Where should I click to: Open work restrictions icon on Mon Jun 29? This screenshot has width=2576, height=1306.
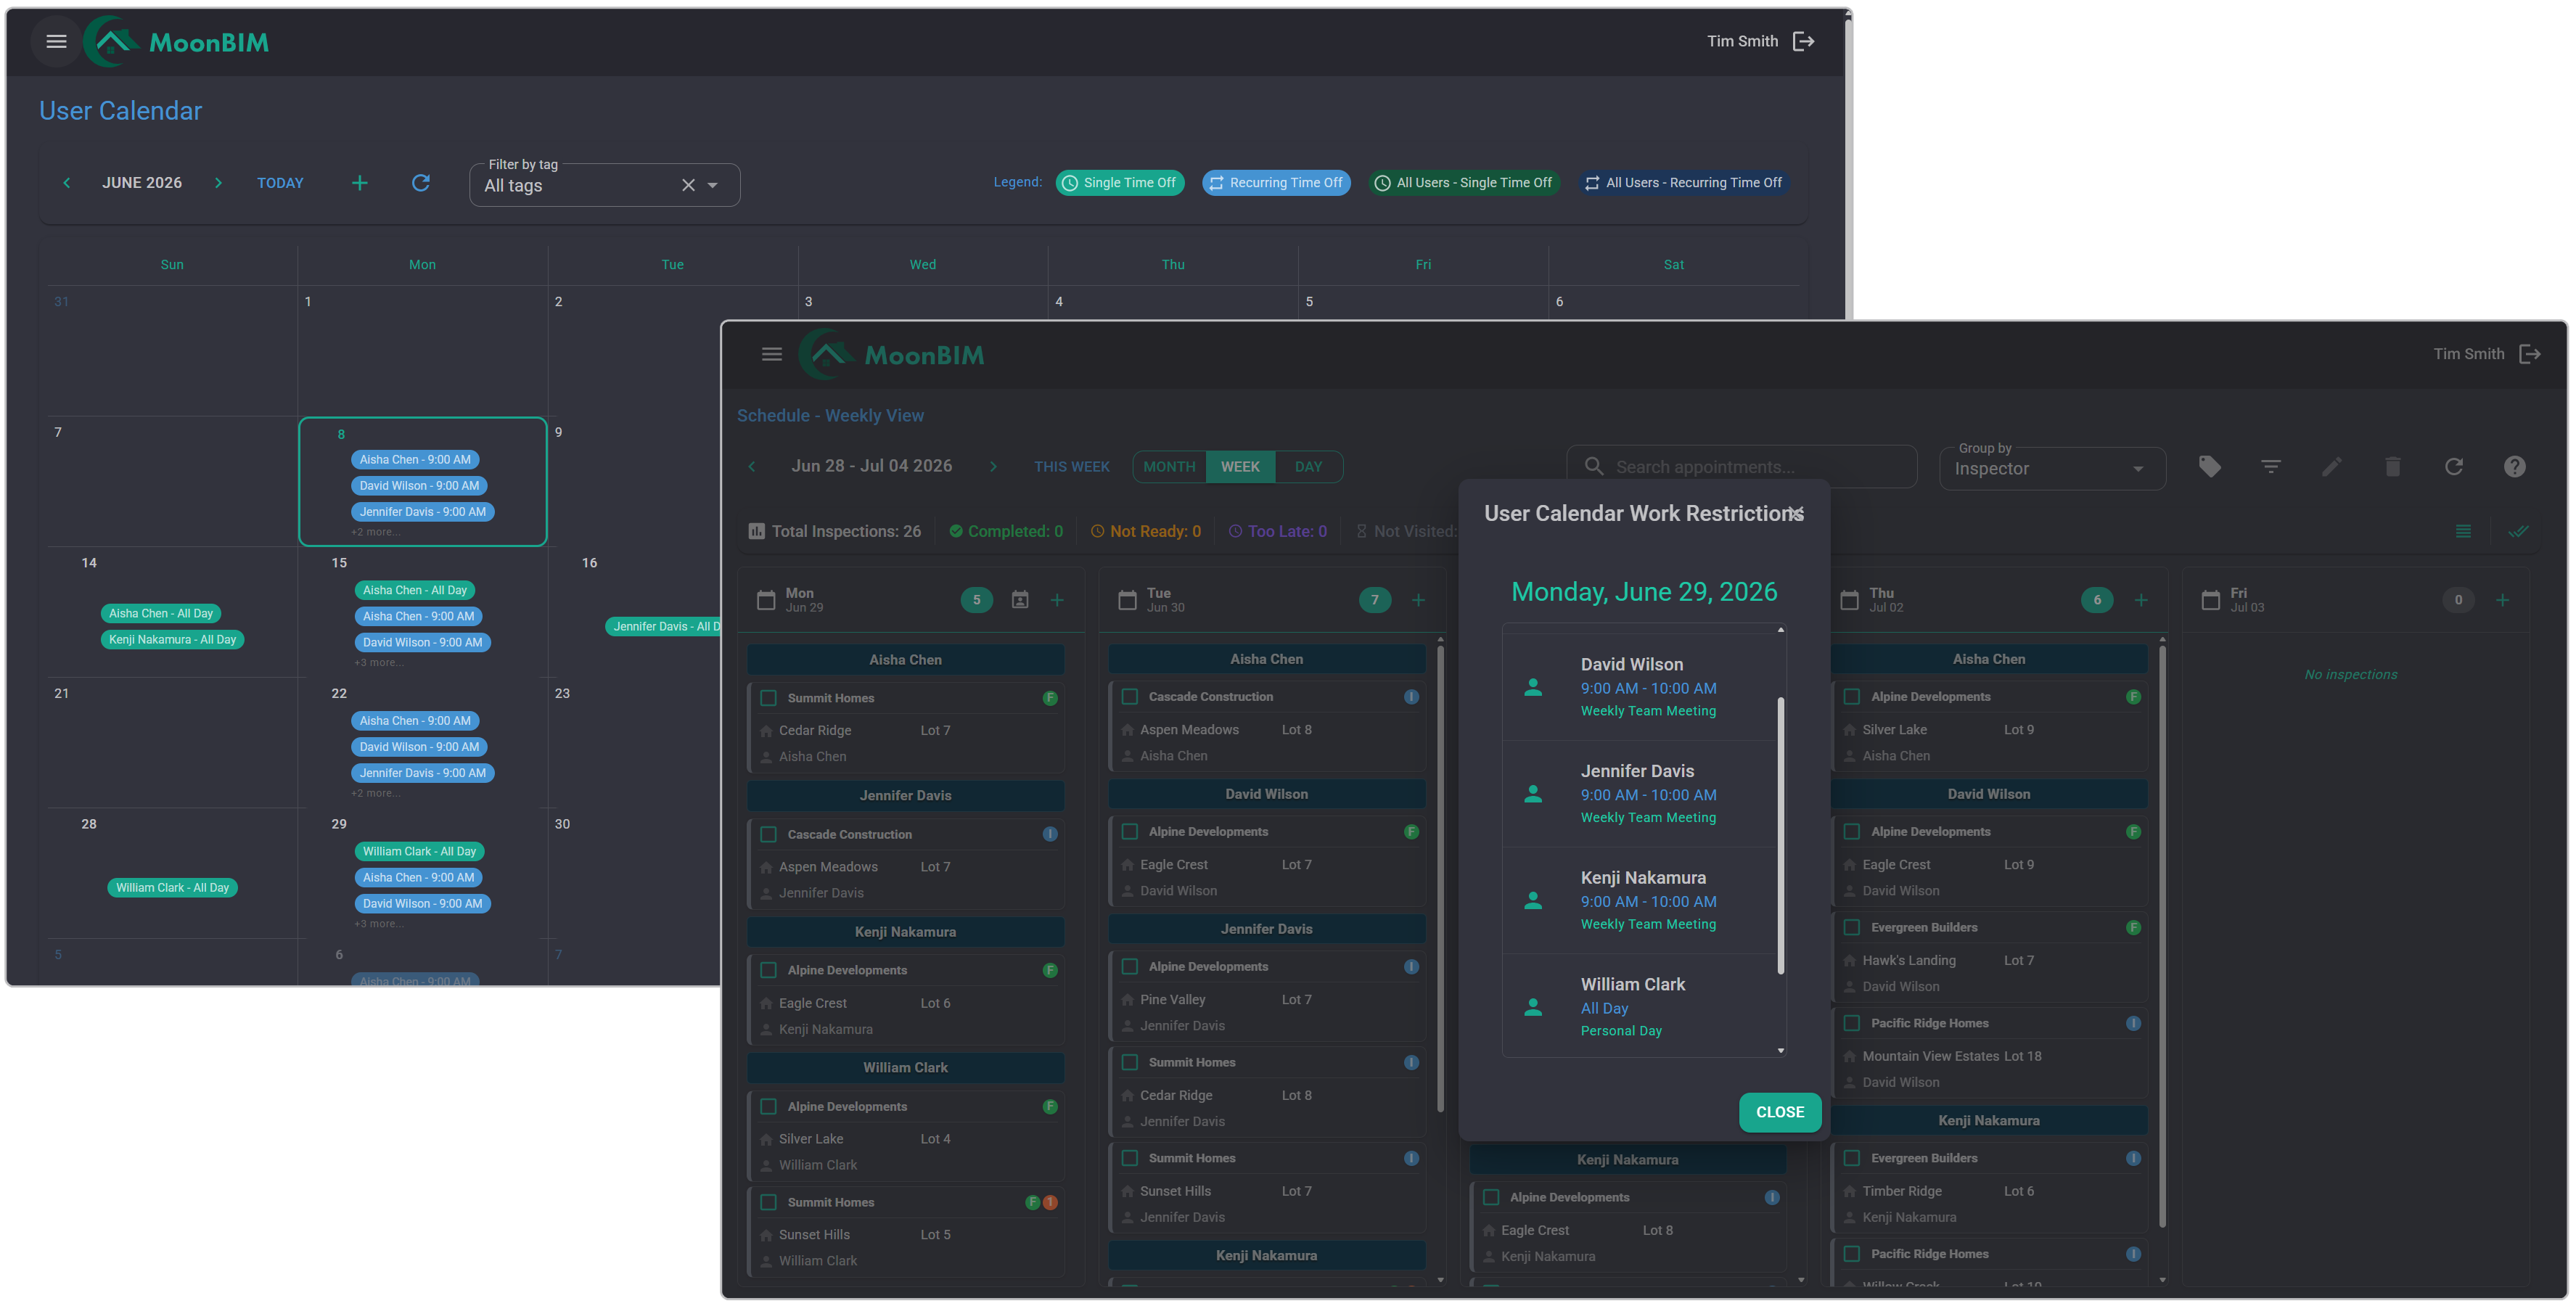[1020, 600]
